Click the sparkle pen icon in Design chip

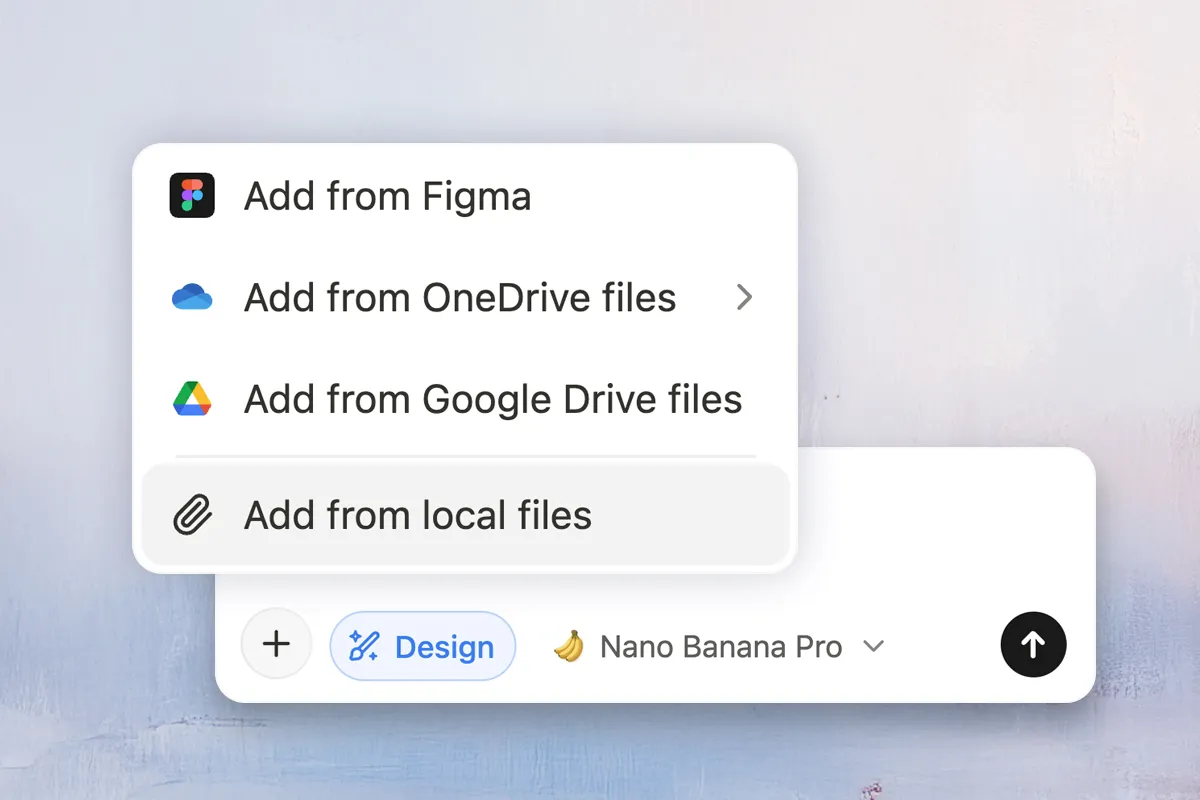[363, 647]
